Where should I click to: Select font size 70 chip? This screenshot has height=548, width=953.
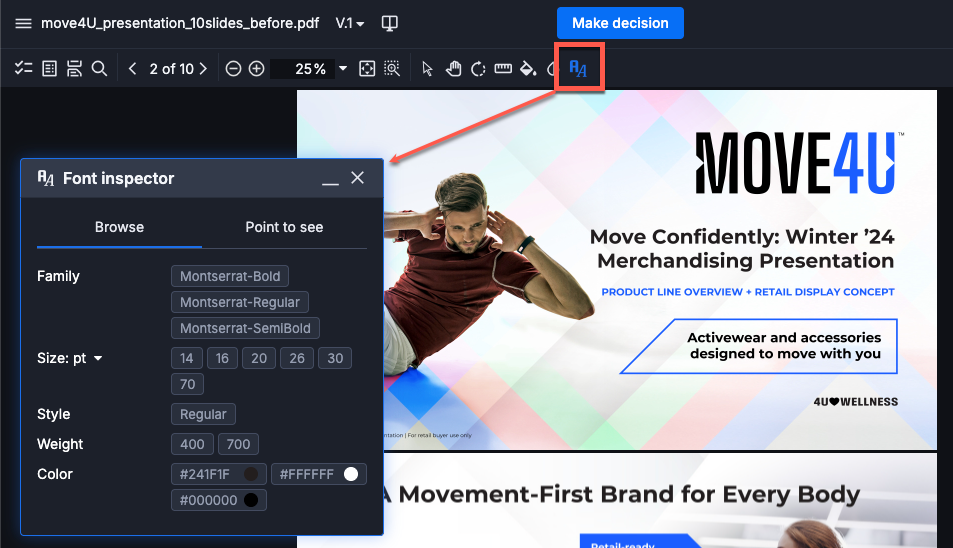pos(187,385)
